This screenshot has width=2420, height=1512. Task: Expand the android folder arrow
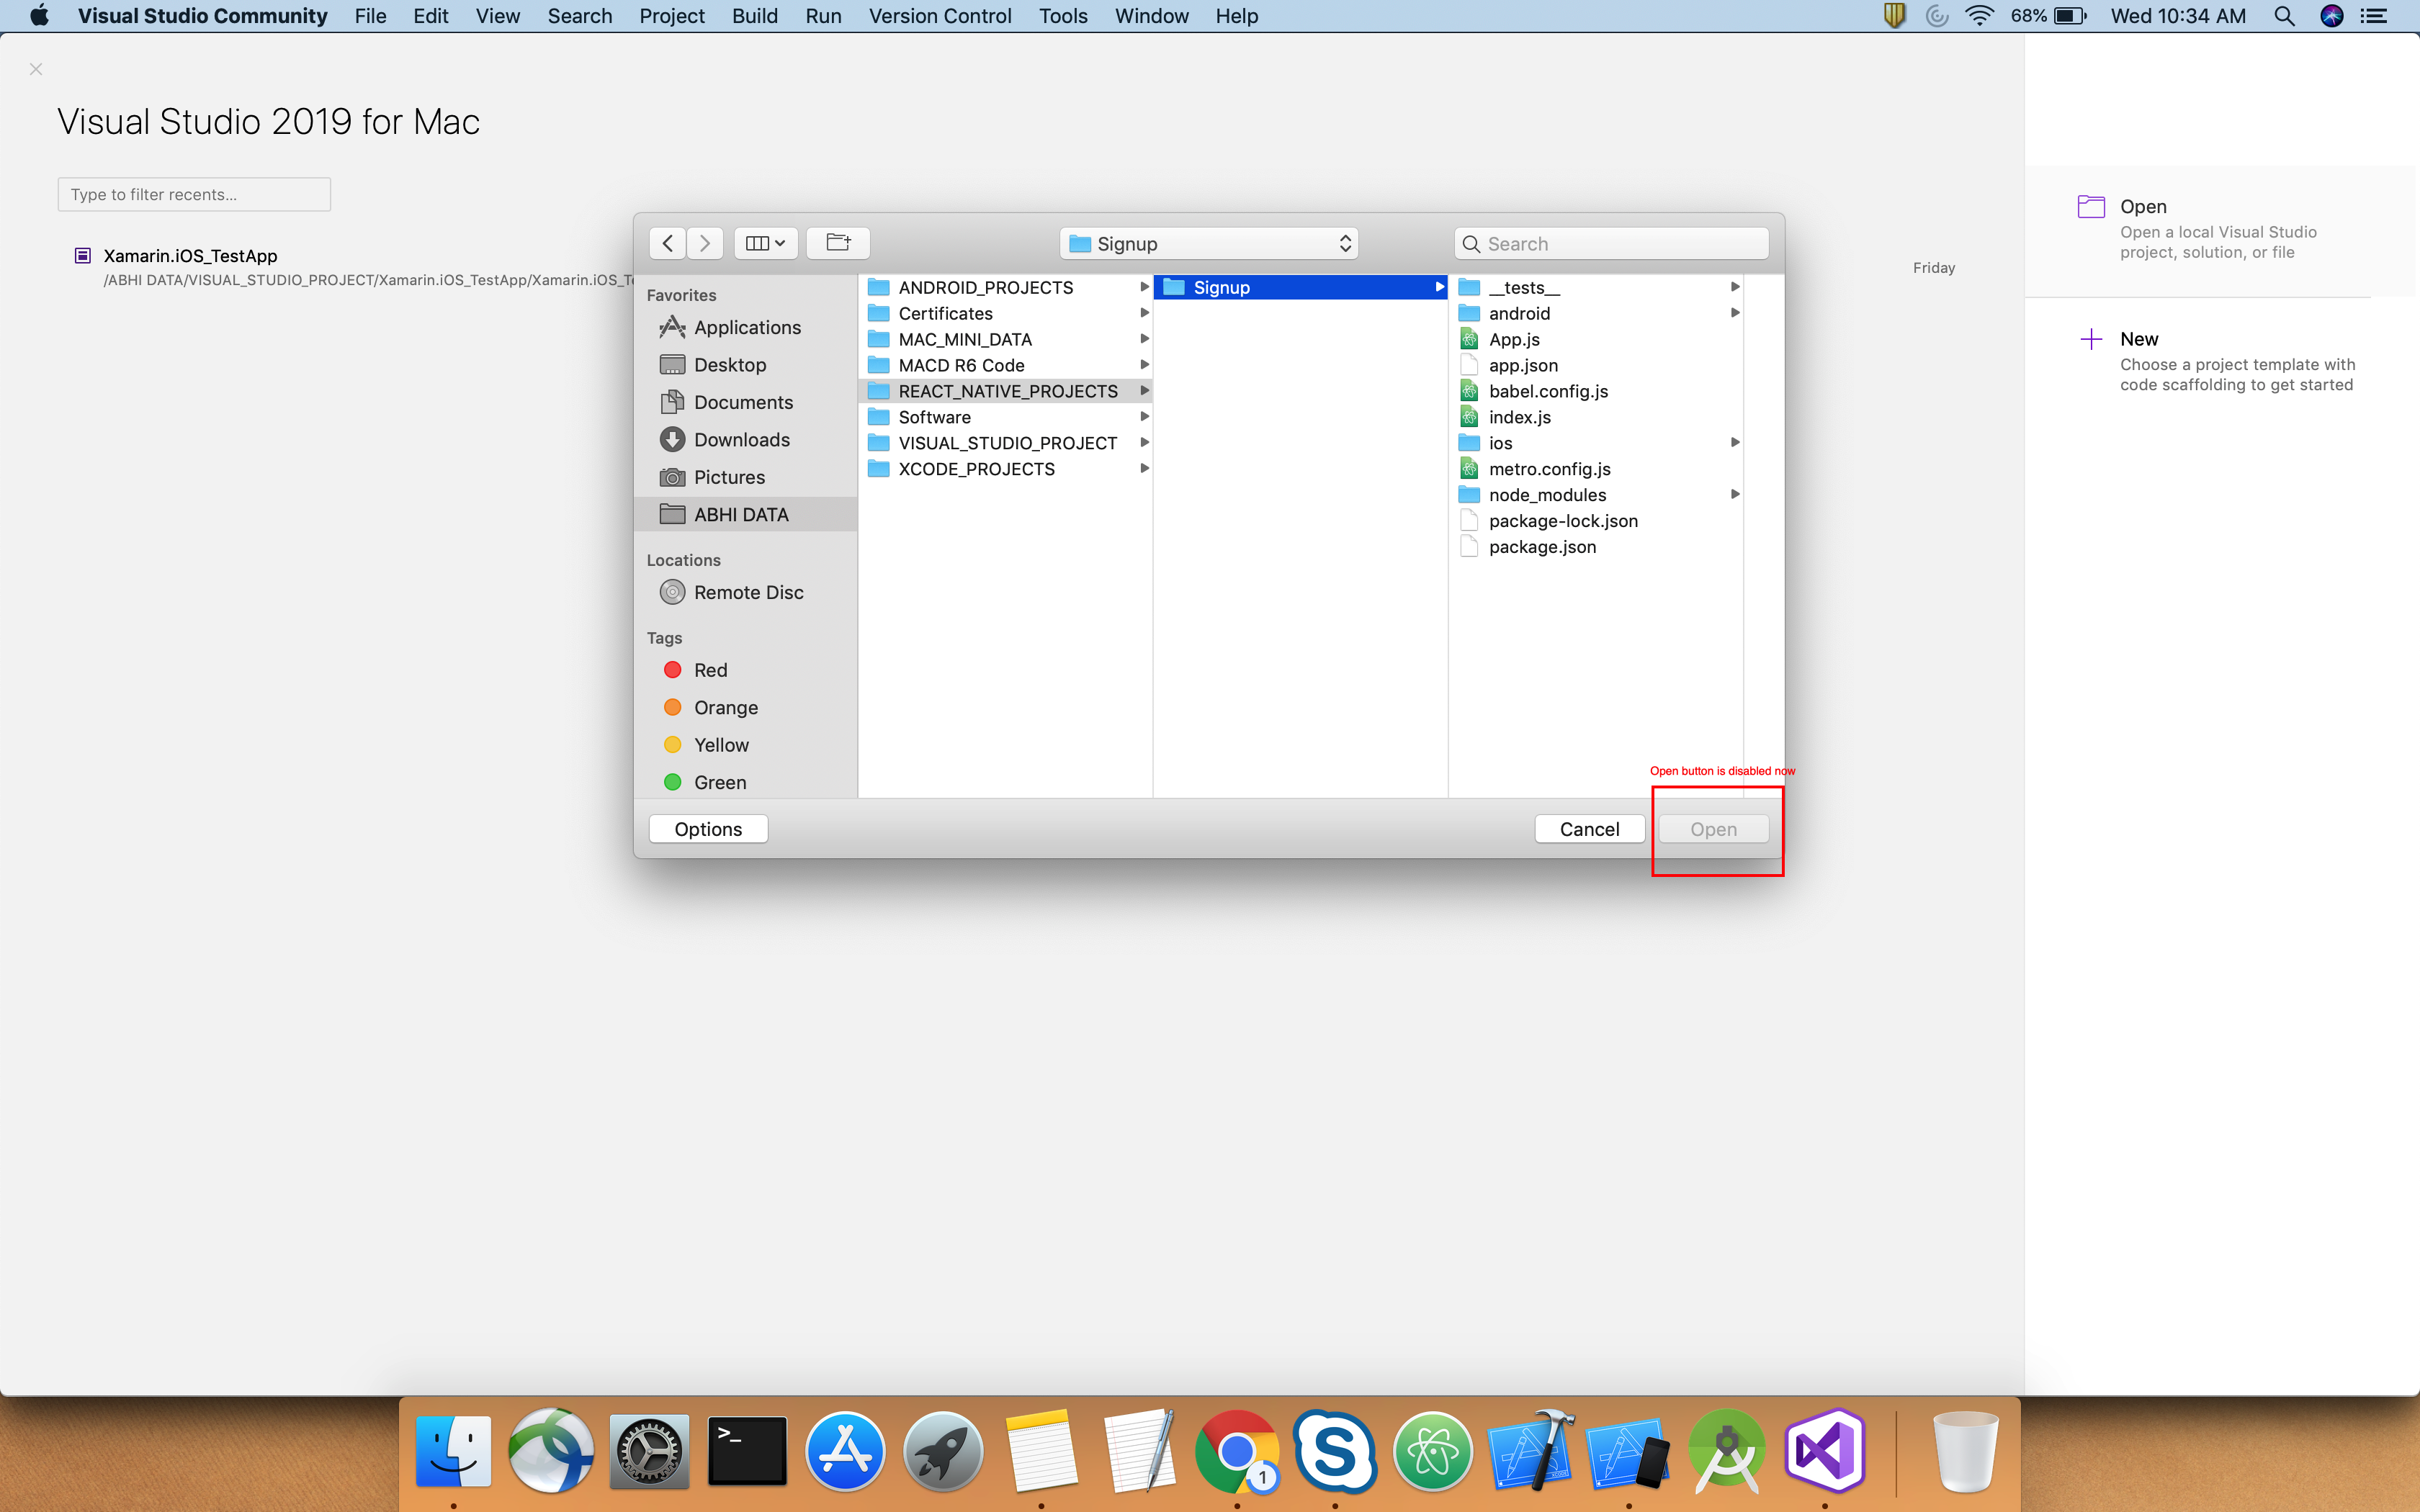point(1735,313)
